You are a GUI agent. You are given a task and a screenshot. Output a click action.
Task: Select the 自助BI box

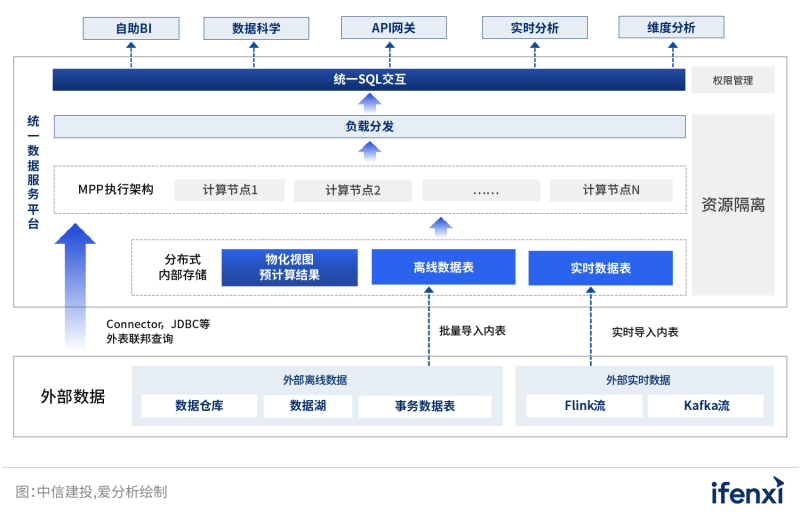coord(131,28)
